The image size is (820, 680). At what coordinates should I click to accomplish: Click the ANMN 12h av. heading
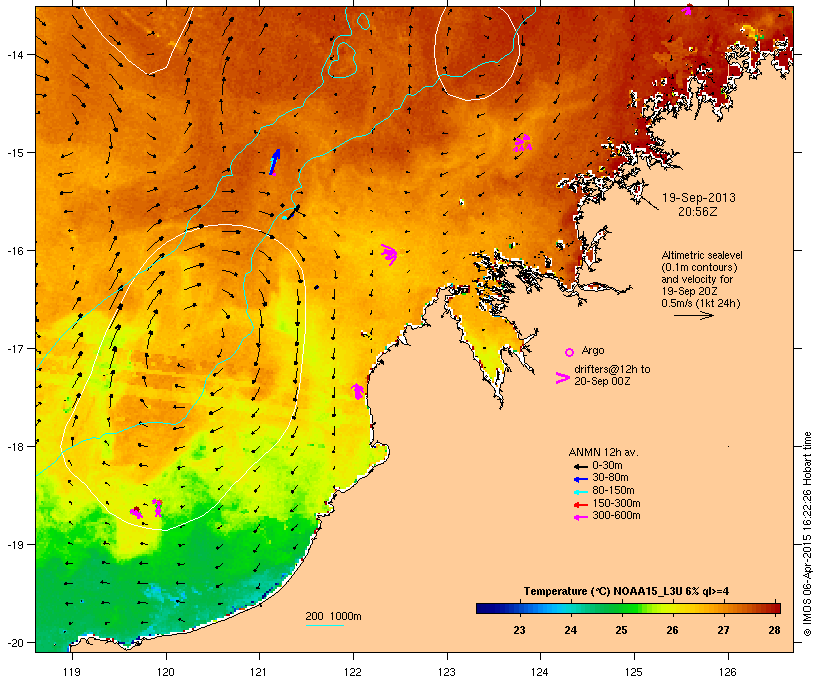tap(603, 452)
